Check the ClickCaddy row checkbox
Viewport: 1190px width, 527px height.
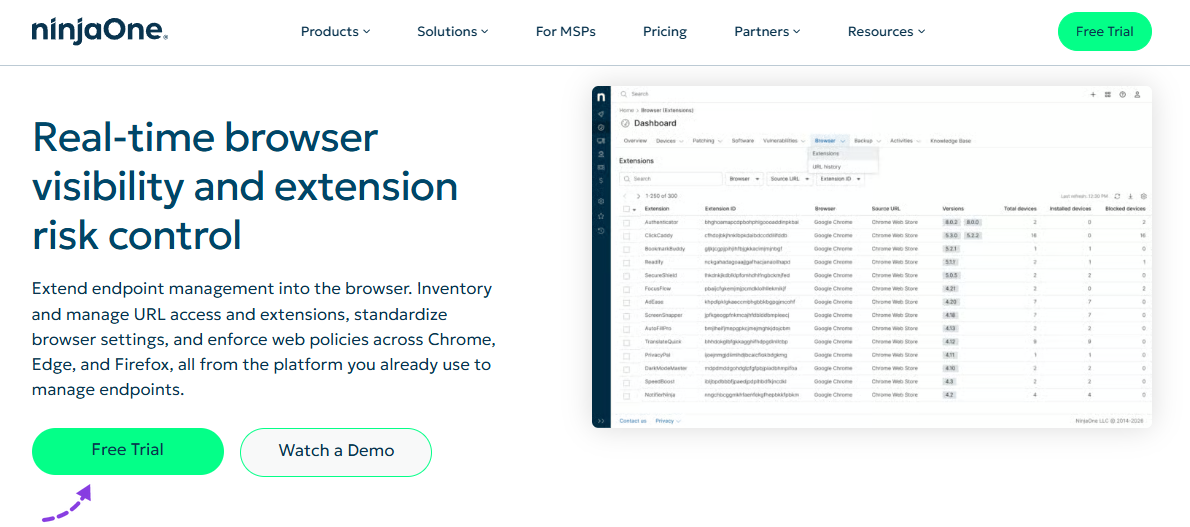click(x=626, y=236)
